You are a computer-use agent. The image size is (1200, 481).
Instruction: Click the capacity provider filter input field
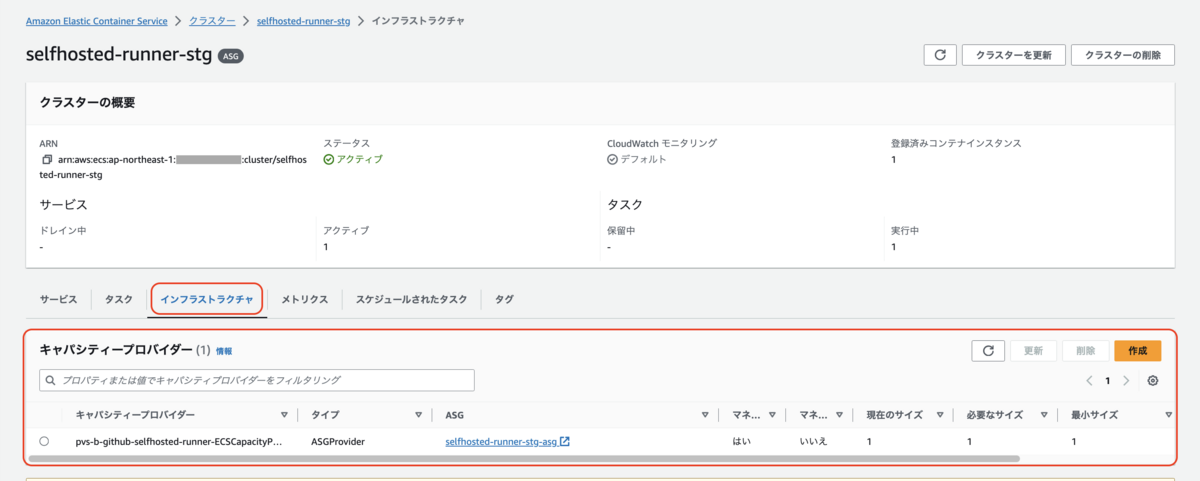256,380
